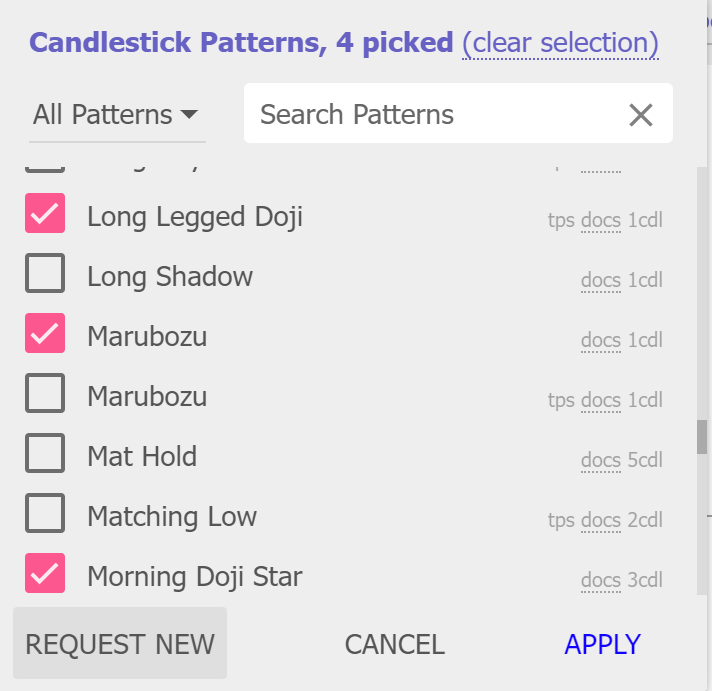Open Matching Low docs link

[x=601, y=520]
